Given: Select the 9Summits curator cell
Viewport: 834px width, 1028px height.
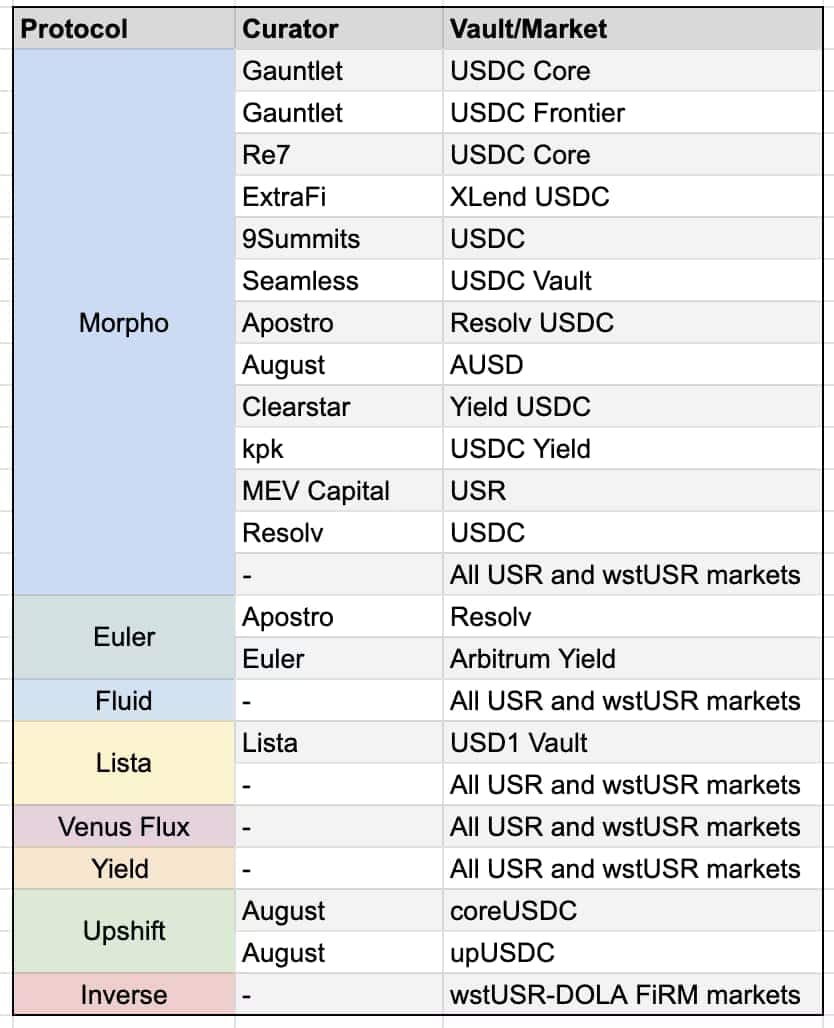Looking at the screenshot, I should click(300, 239).
